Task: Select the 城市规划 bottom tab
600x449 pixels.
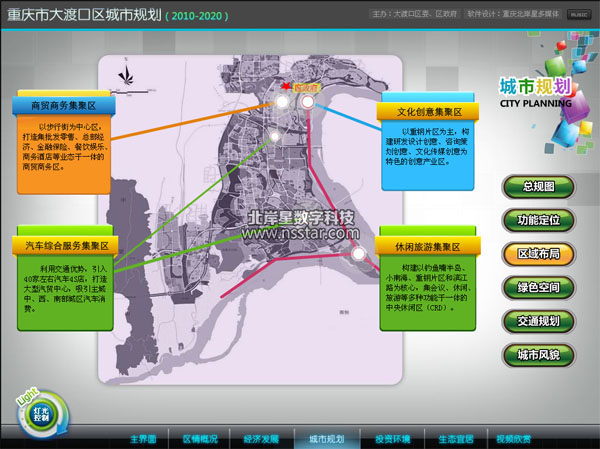Action: click(x=326, y=439)
